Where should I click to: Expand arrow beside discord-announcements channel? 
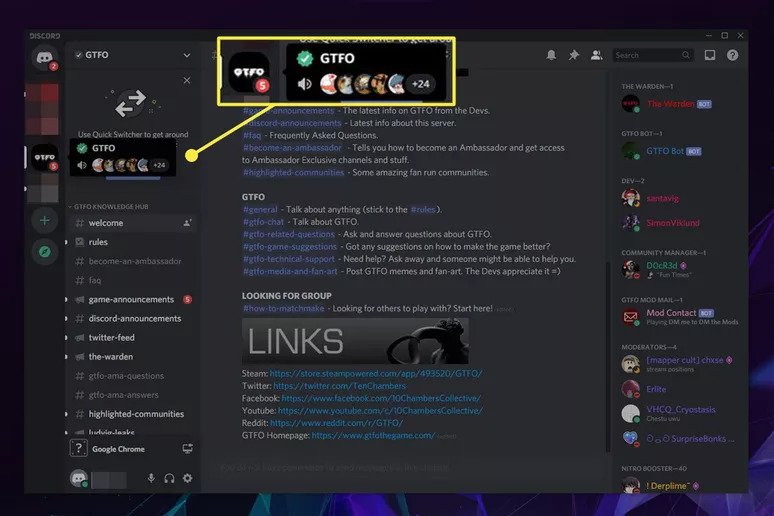point(67,318)
